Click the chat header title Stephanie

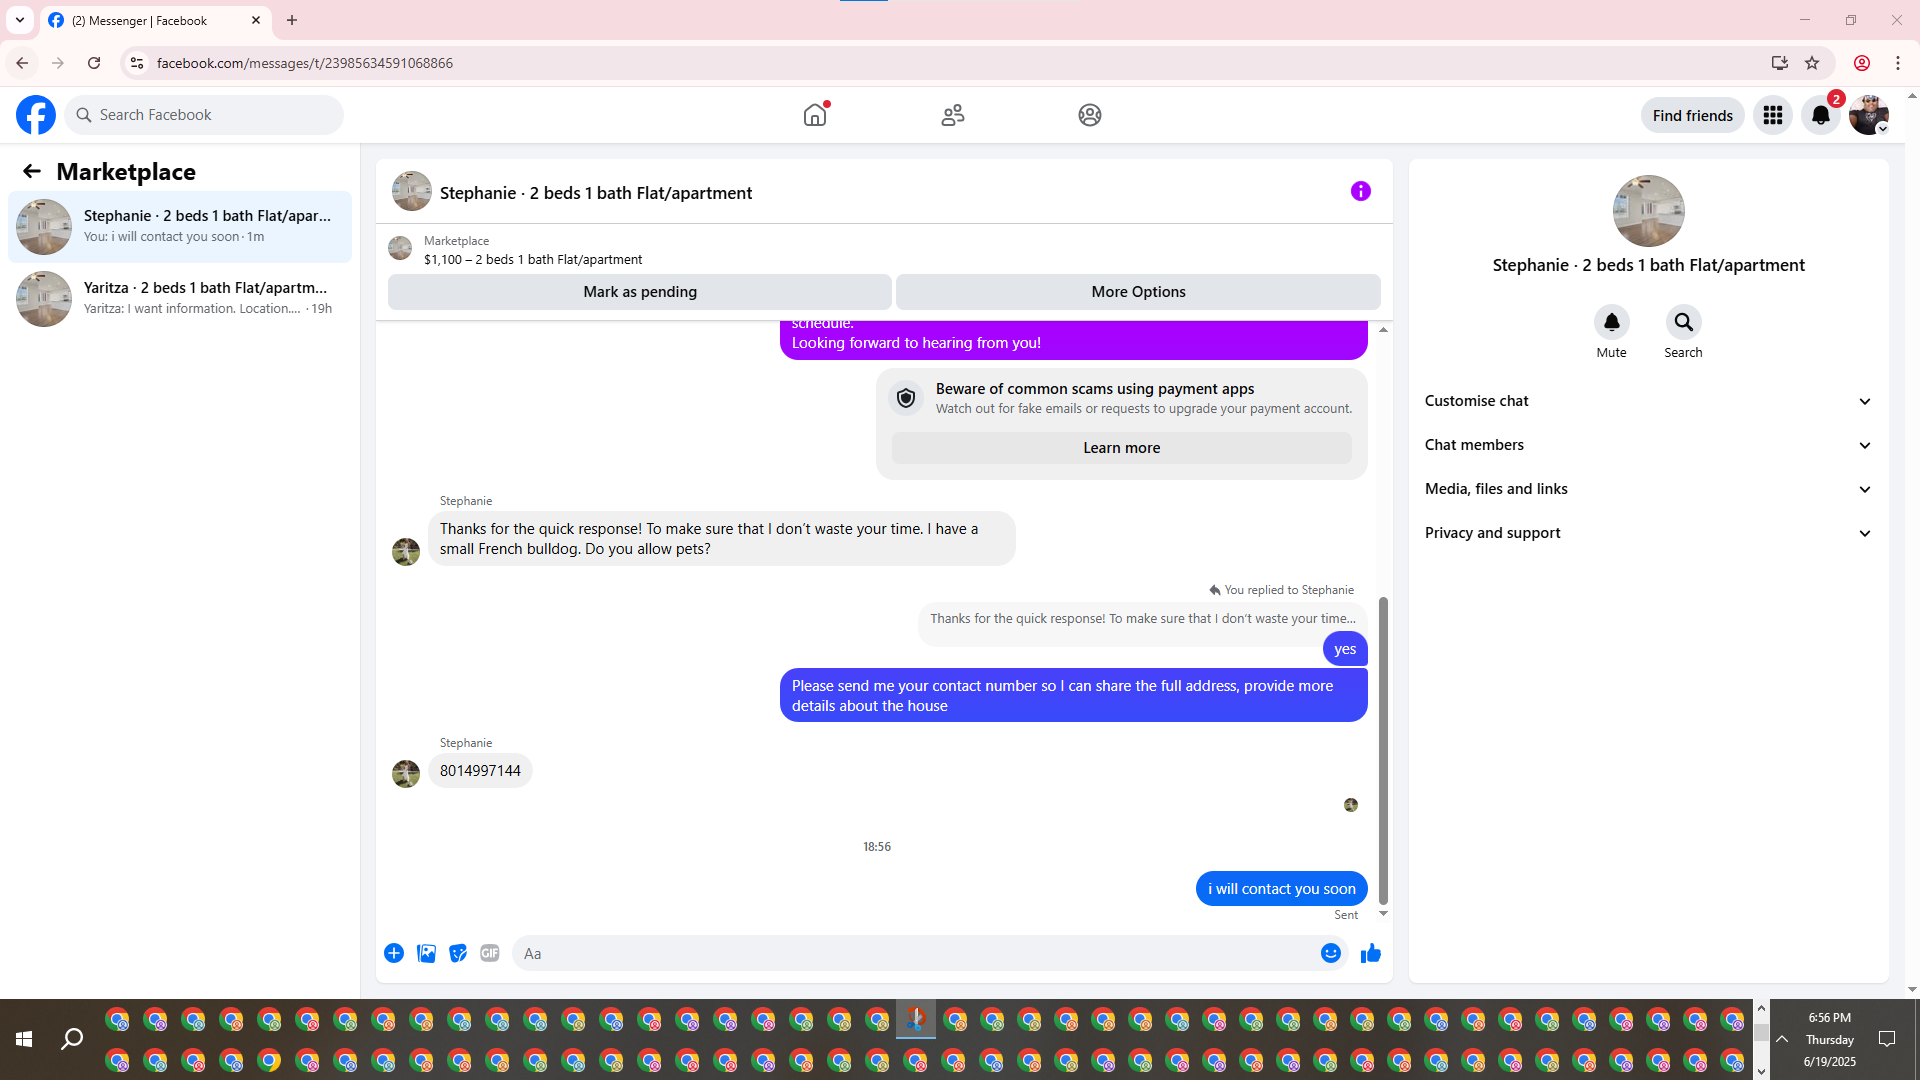(x=596, y=193)
